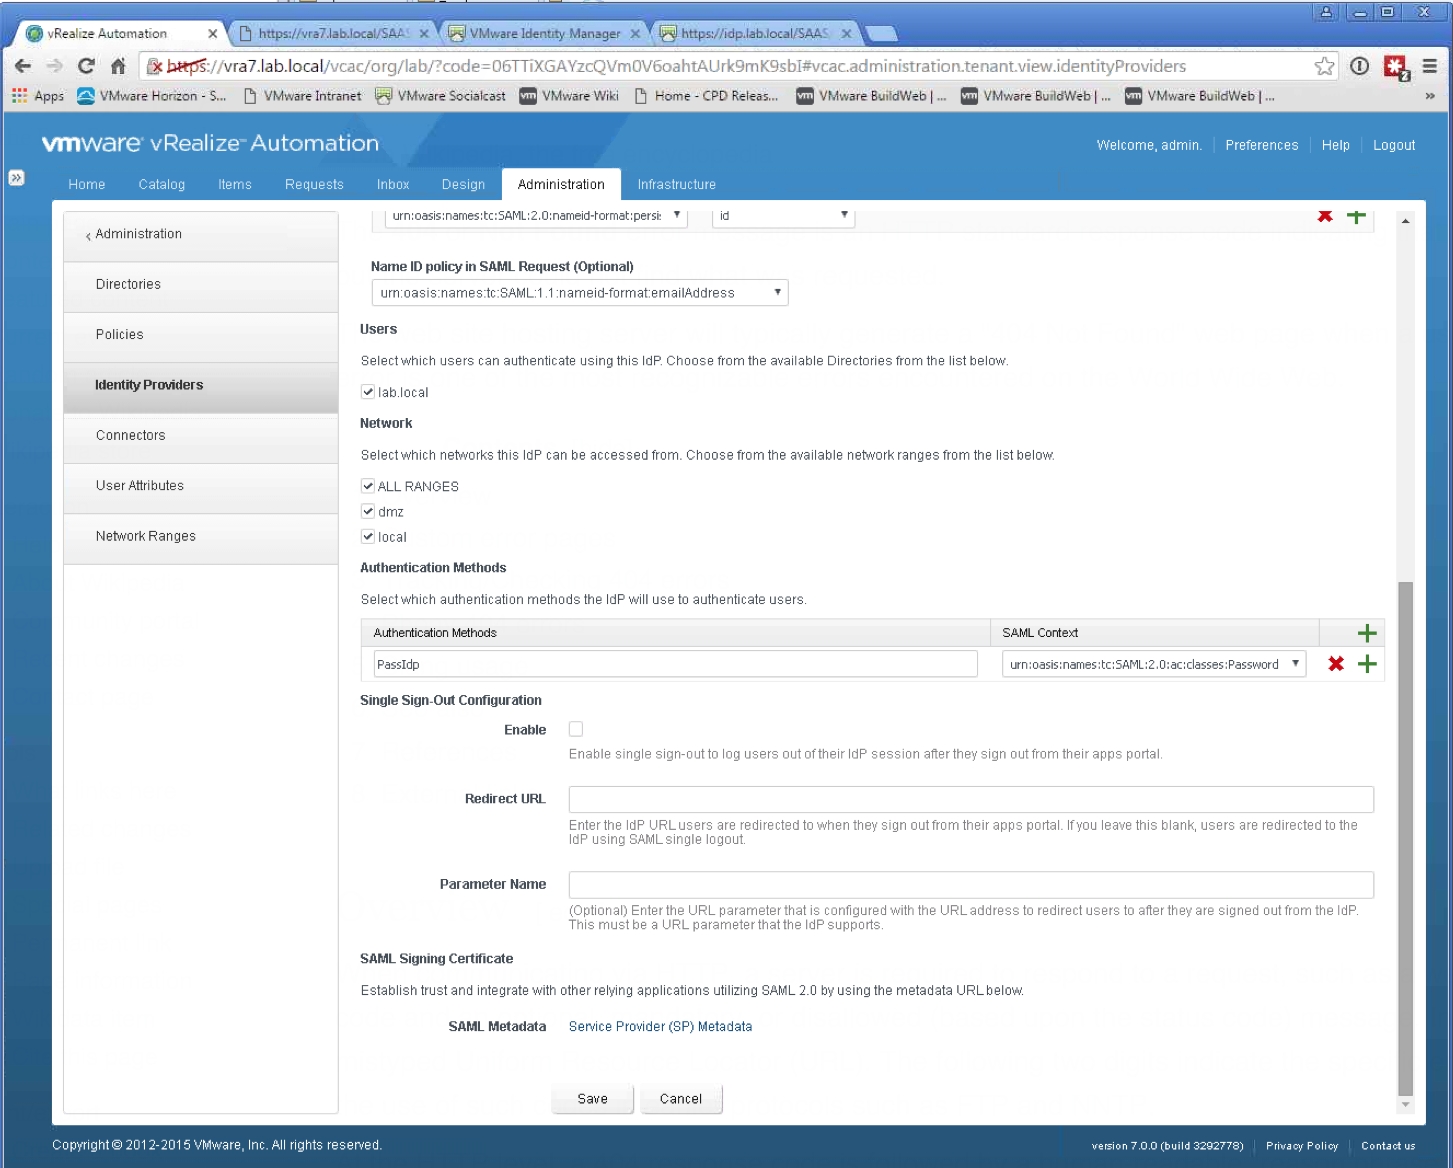Open the Preferences link
Image resolution: width=1453 pixels, height=1168 pixels.
tap(1262, 145)
